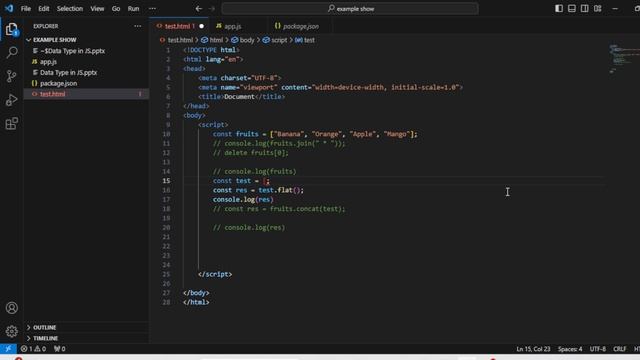Open the Go menu
The height and width of the screenshot is (360, 640).
(116, 9)
